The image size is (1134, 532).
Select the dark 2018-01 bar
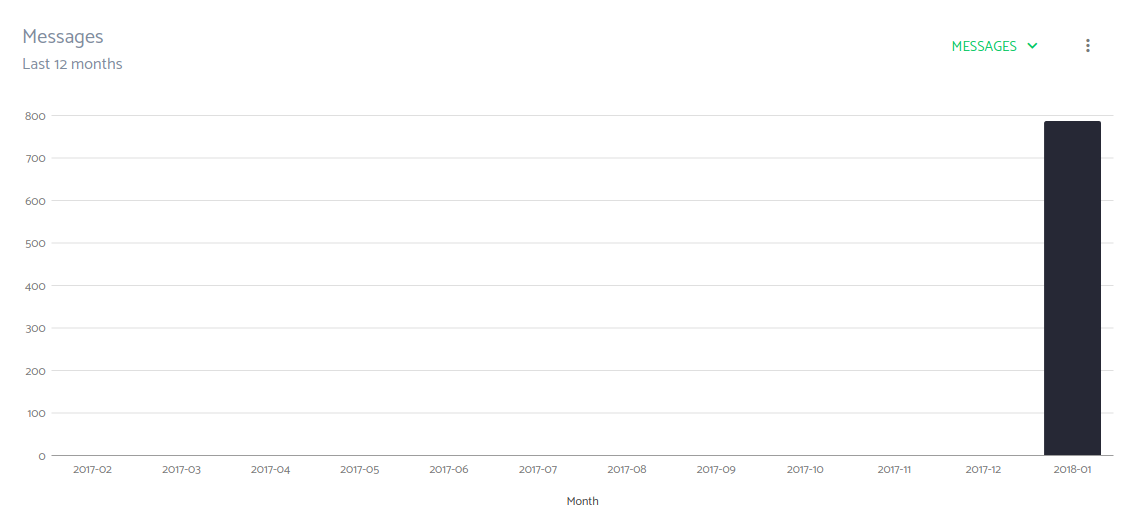tap(1072, 288)
